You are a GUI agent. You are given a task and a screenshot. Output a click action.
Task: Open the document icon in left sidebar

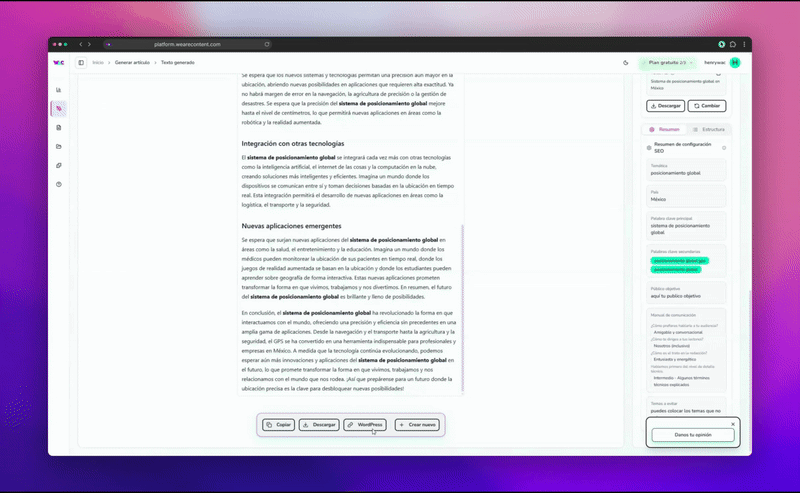click(58, 127)
